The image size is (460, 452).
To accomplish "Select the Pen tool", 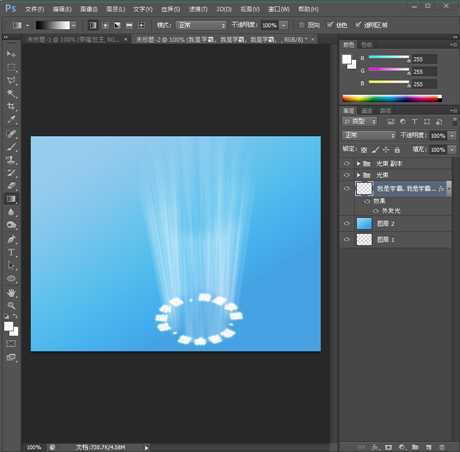I will pos(11,239).
